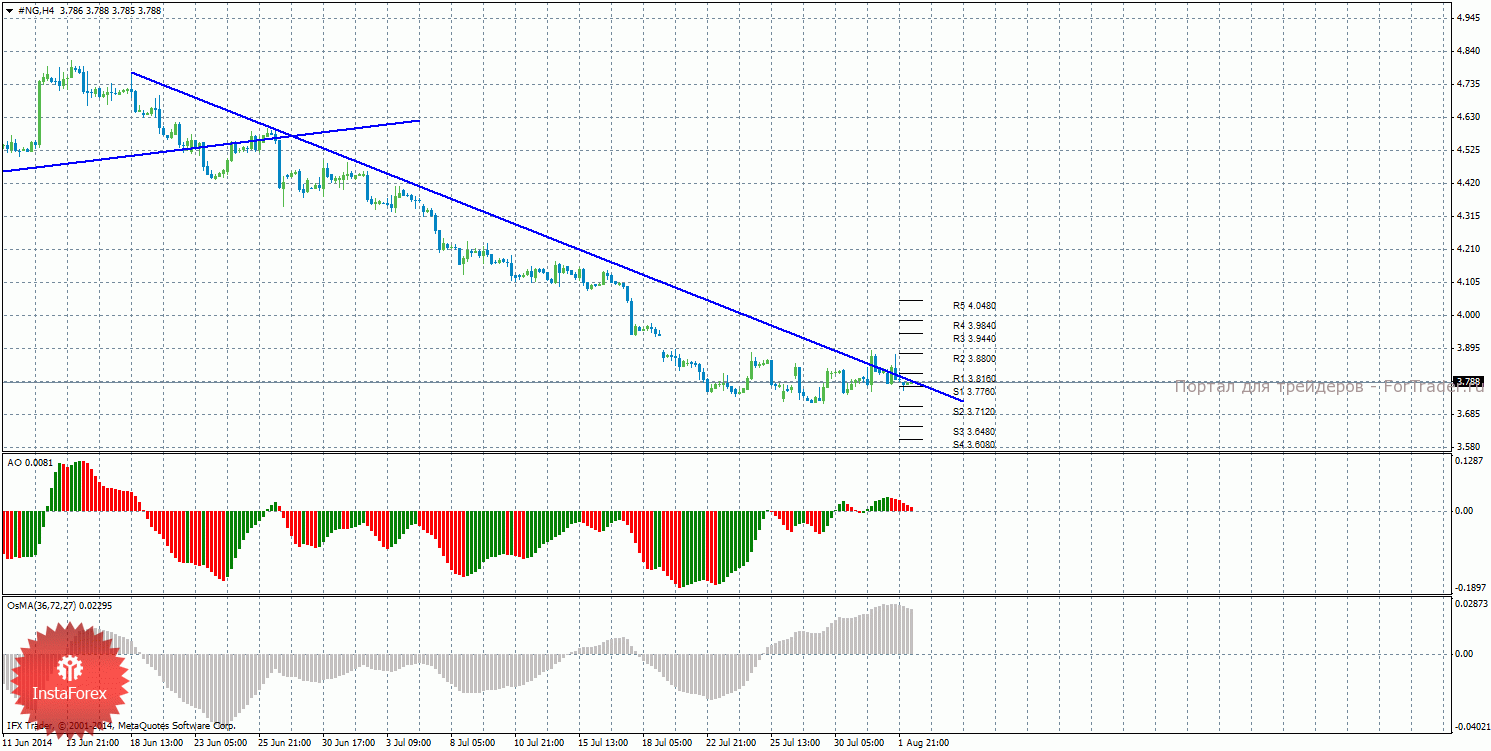Click the 25 Jun 21:00 time axis label
The width and height of the screenshot is (1491, 751).
click(283, 743)
